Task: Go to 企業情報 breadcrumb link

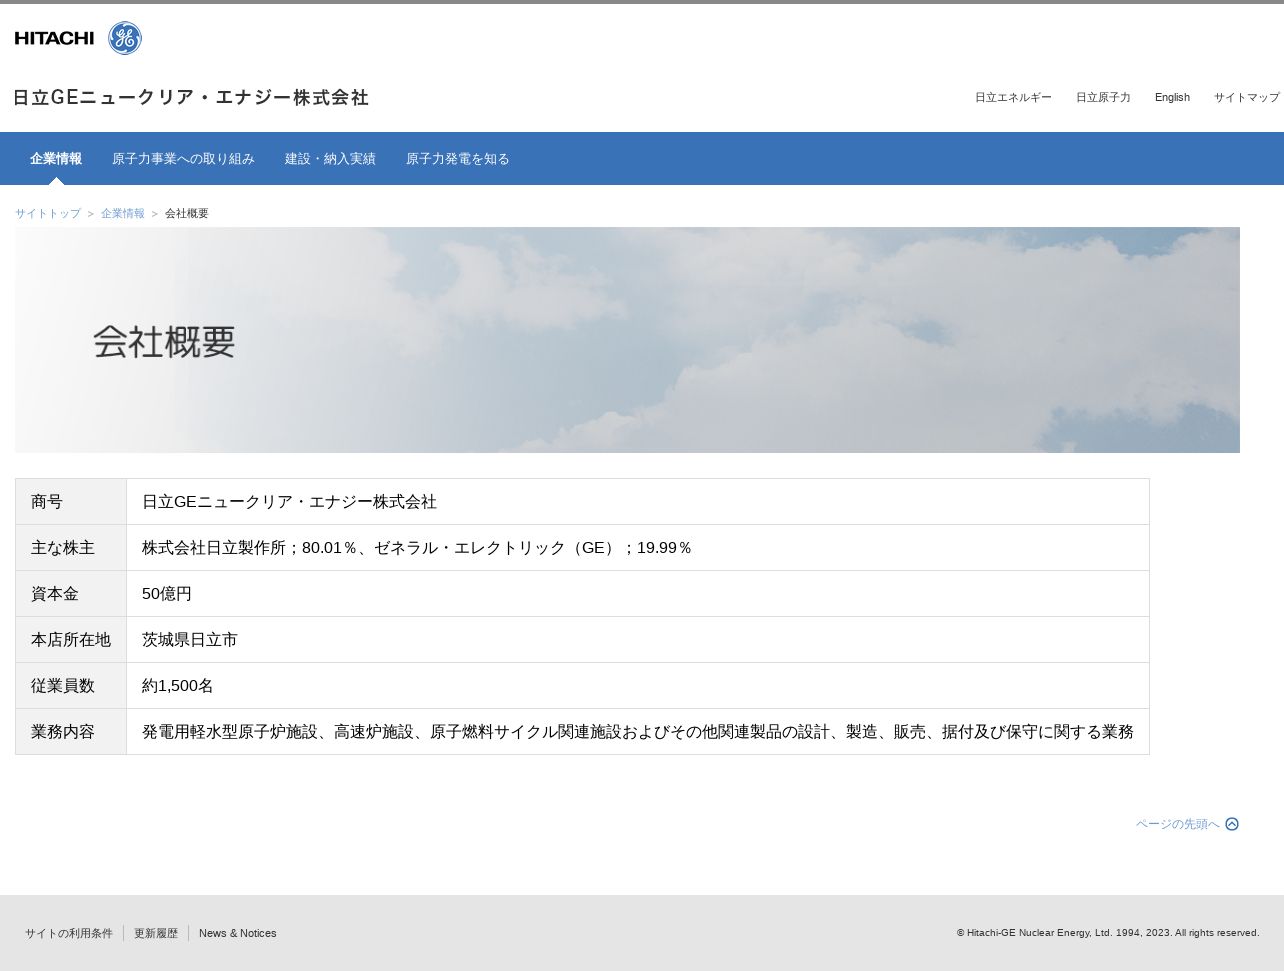Action: tap(123, 214)
